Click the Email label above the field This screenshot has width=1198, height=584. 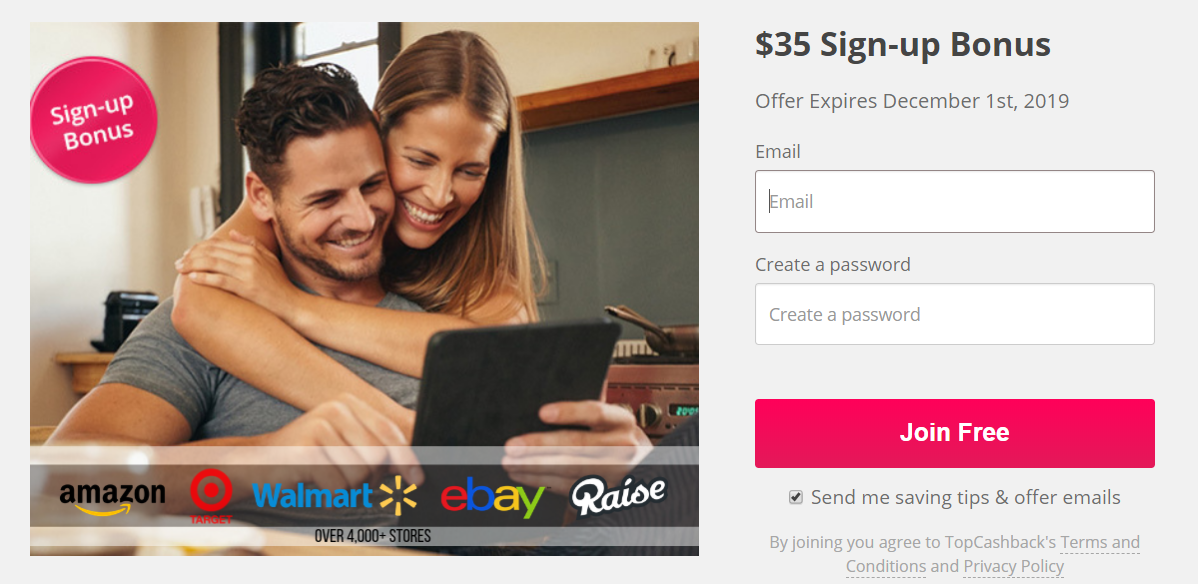778,152
